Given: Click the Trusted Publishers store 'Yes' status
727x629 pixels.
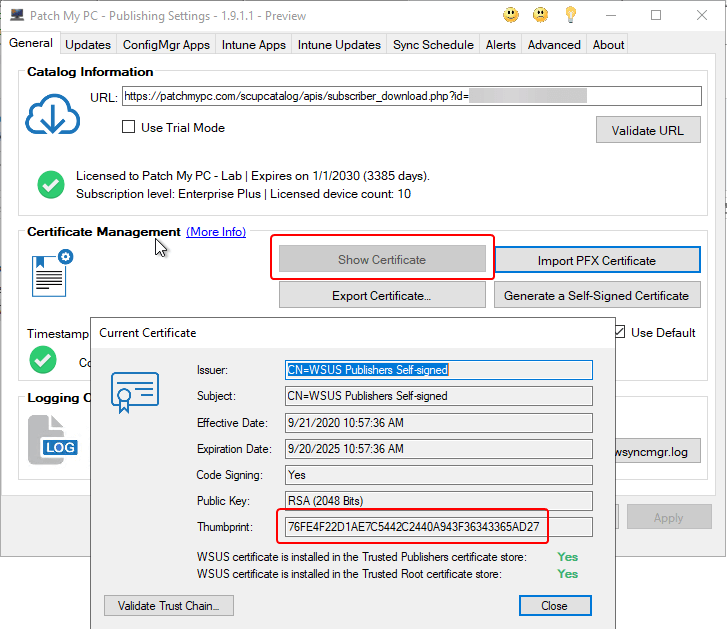Looking at the screenshot, I should 568,557.
